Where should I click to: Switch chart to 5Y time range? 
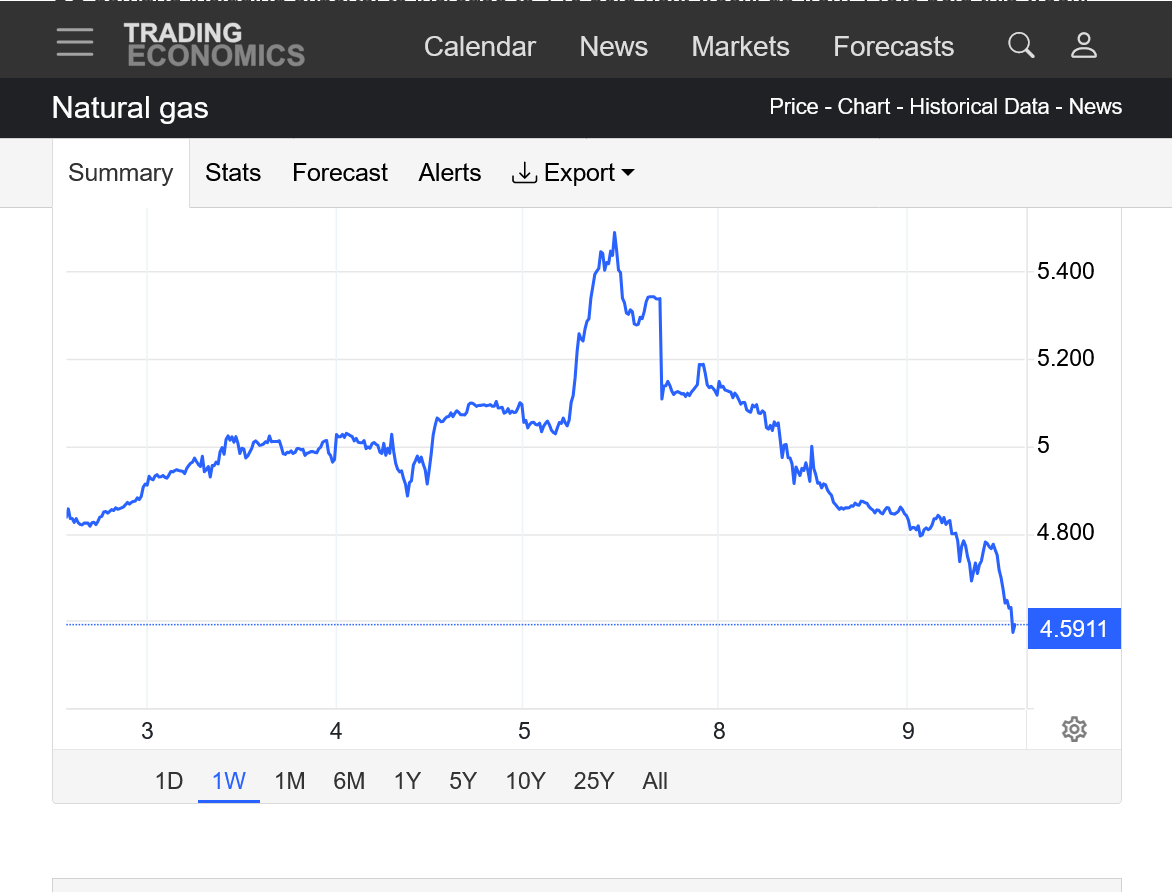click(463, 781)
